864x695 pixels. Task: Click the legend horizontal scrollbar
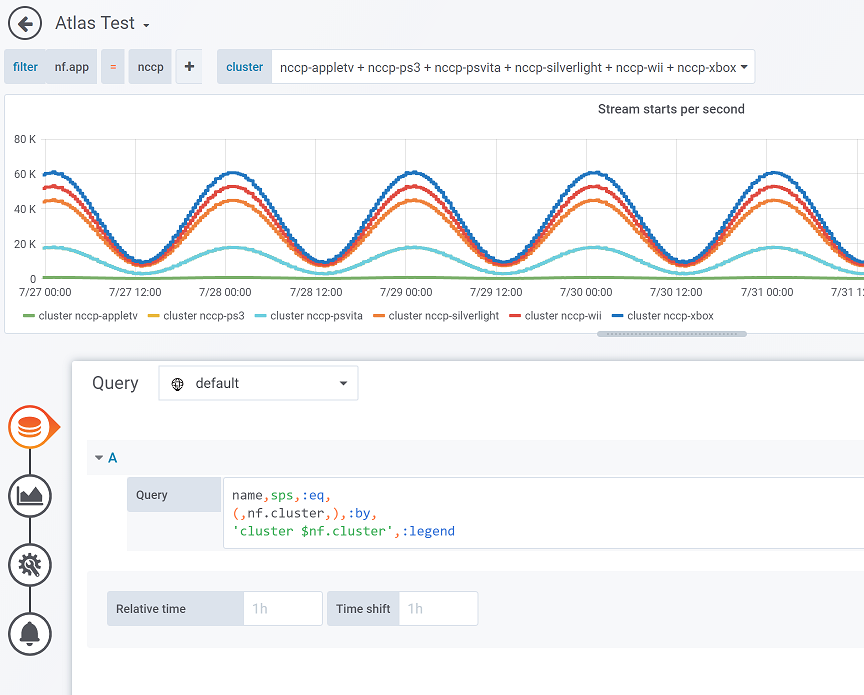click(671, 333)
